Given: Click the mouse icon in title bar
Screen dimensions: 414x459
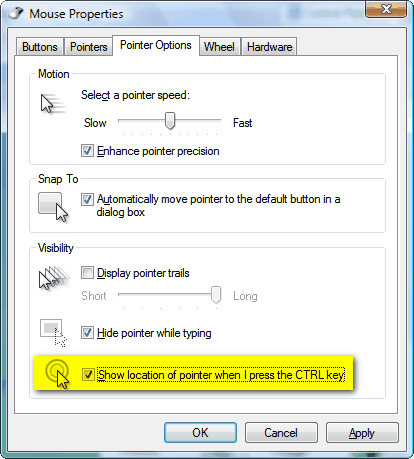Looking at the screenshot, I should (16, 13).
